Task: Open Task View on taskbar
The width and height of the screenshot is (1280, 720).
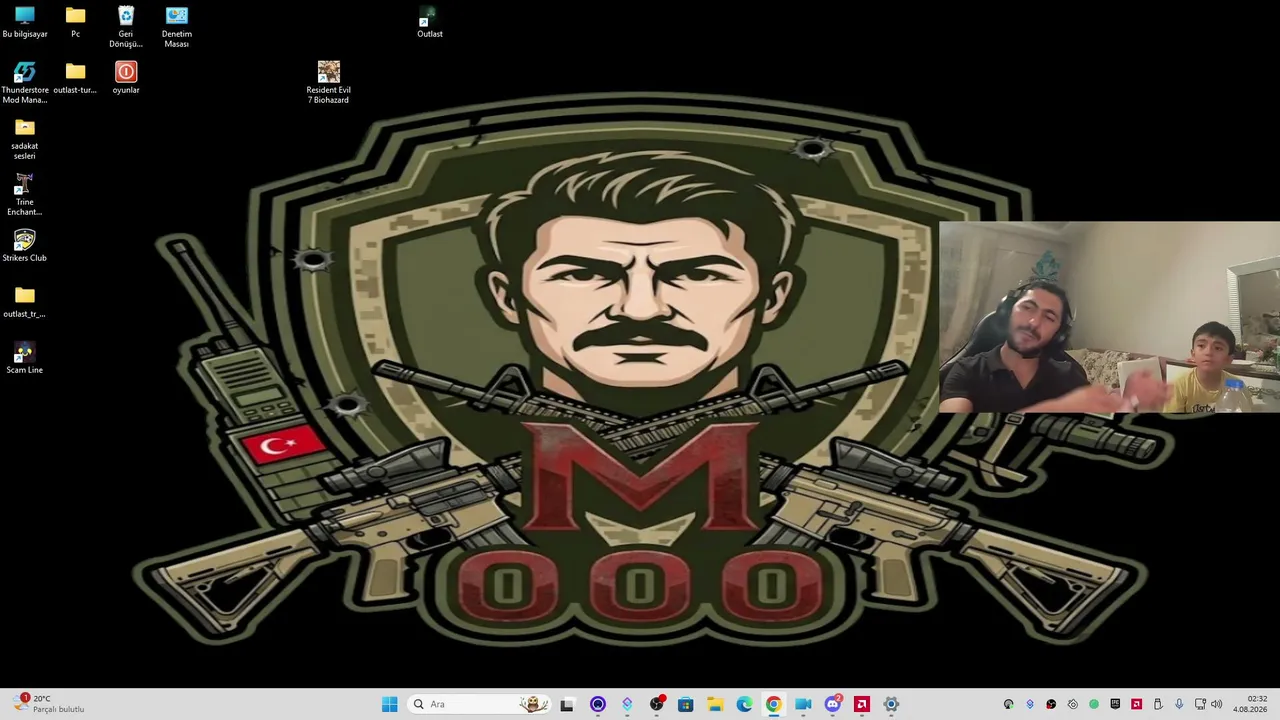Action: coord(567,704)
